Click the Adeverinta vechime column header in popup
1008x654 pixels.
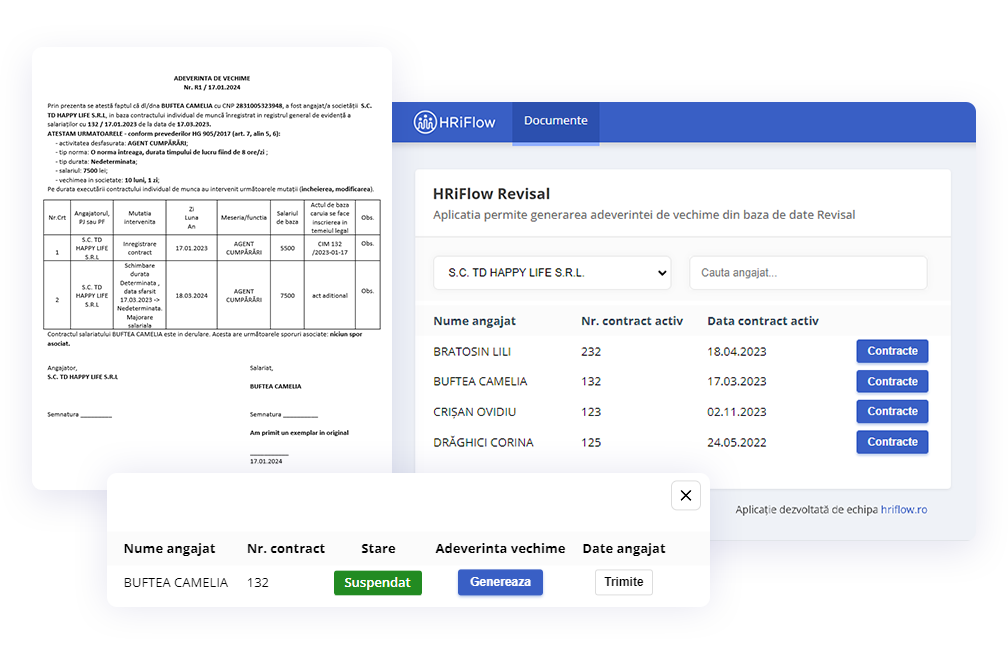[x=500, y=549]
